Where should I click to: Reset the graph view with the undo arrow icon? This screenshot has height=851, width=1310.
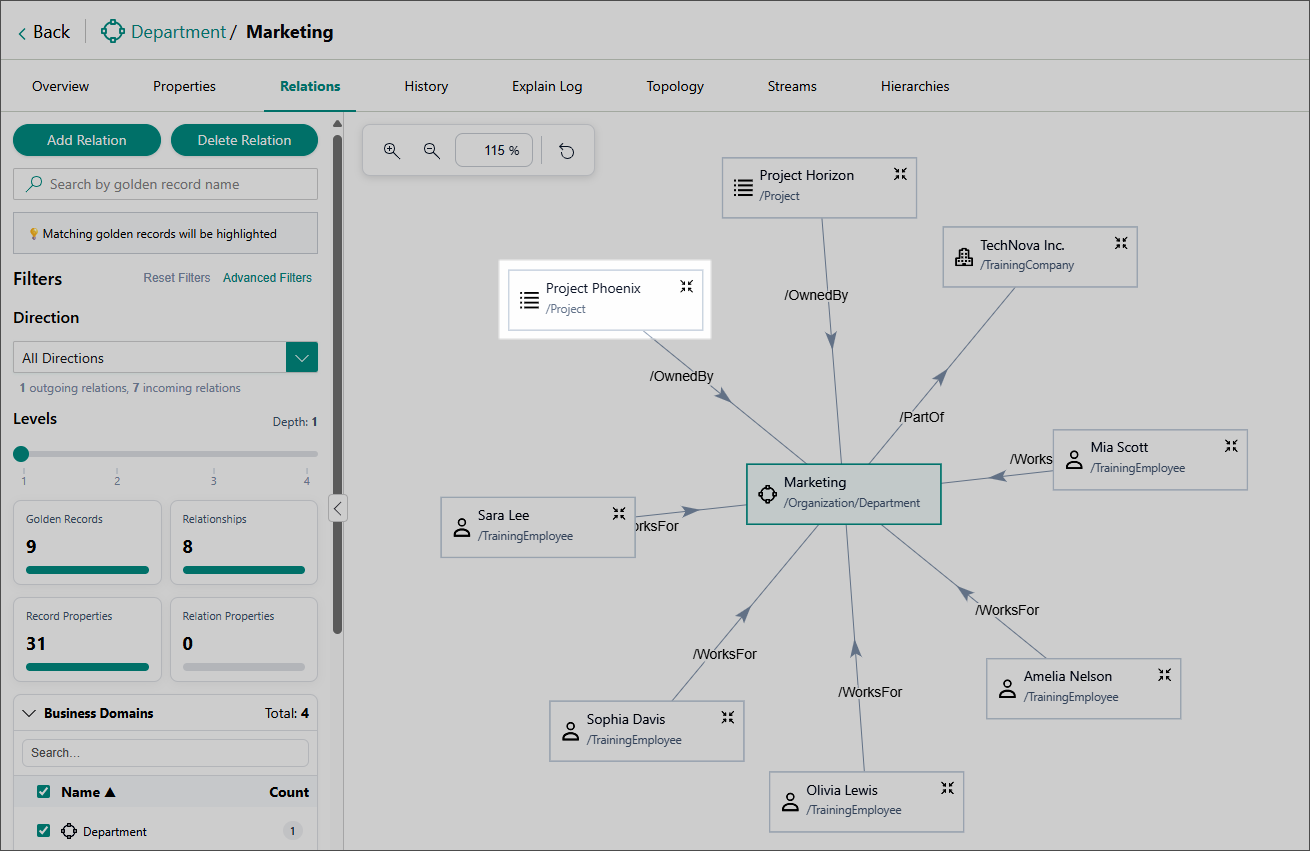[x=567, y=151]
